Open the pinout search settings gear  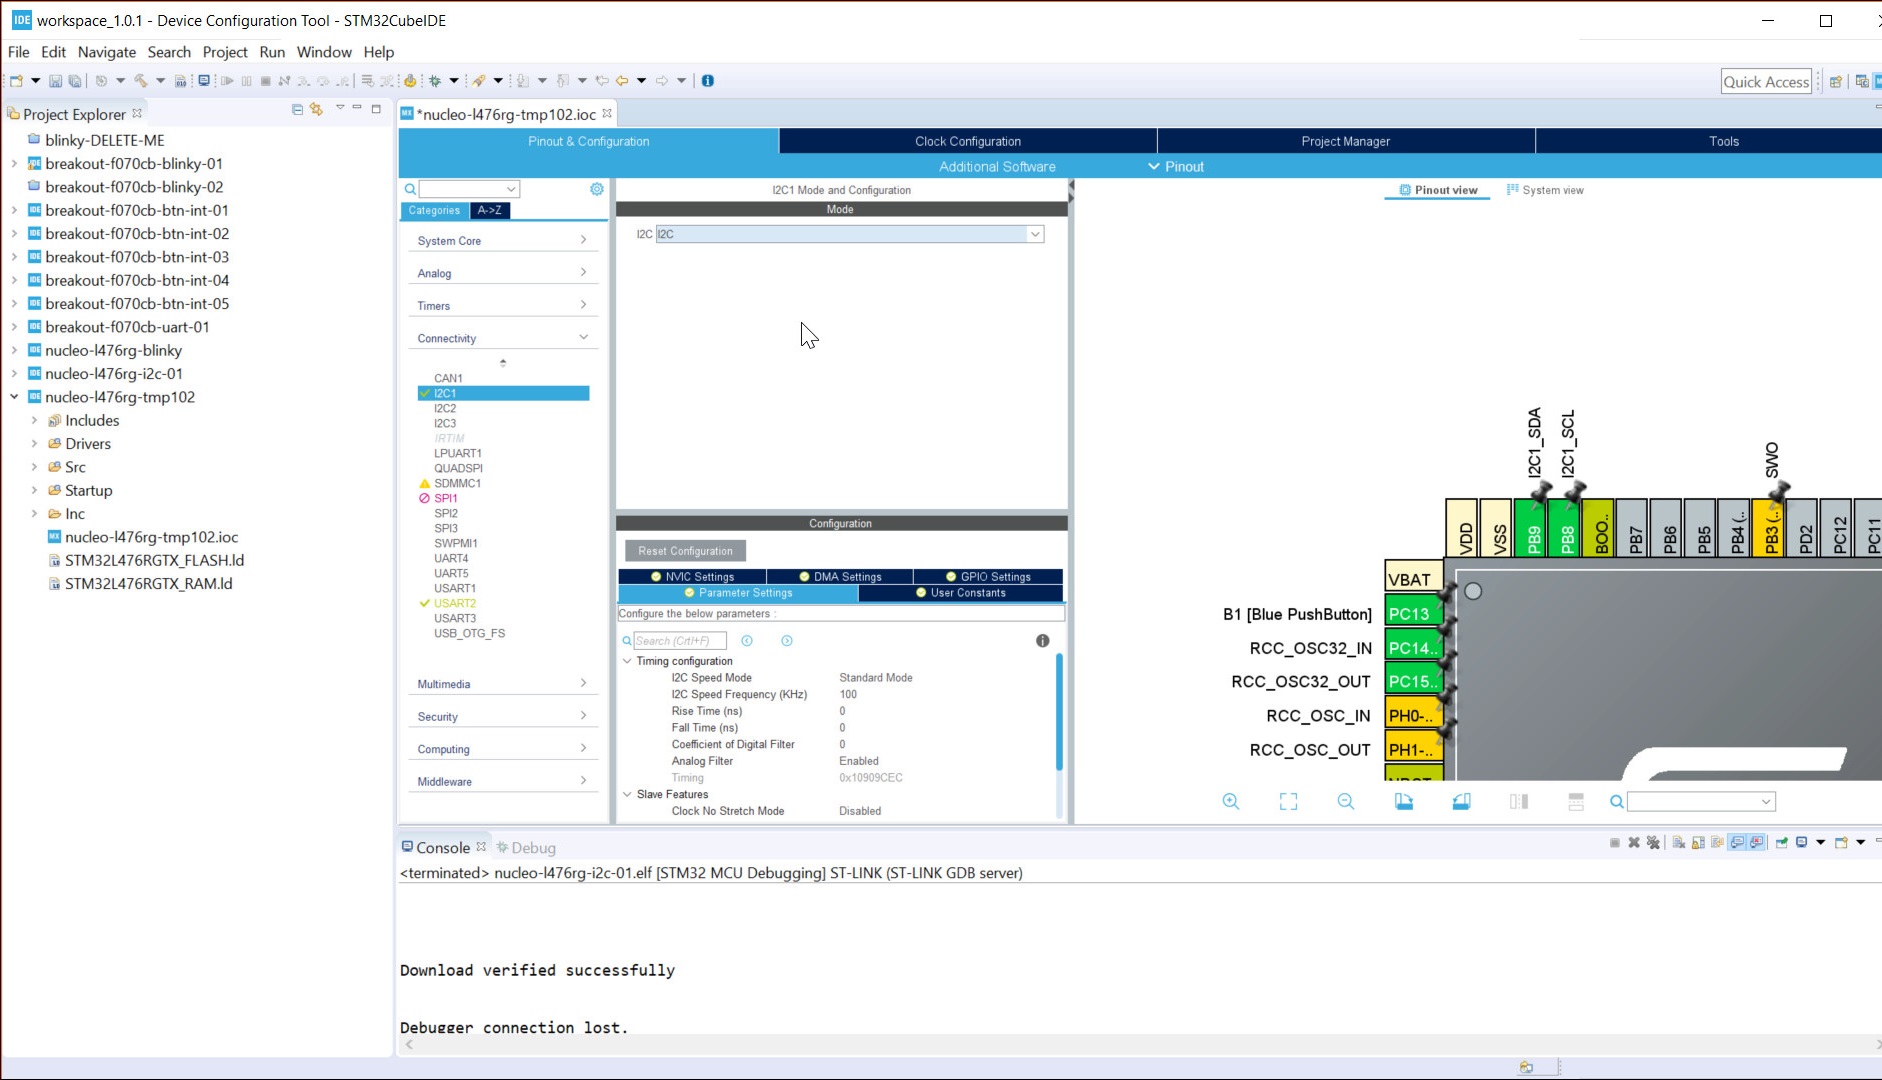[597, 189]
